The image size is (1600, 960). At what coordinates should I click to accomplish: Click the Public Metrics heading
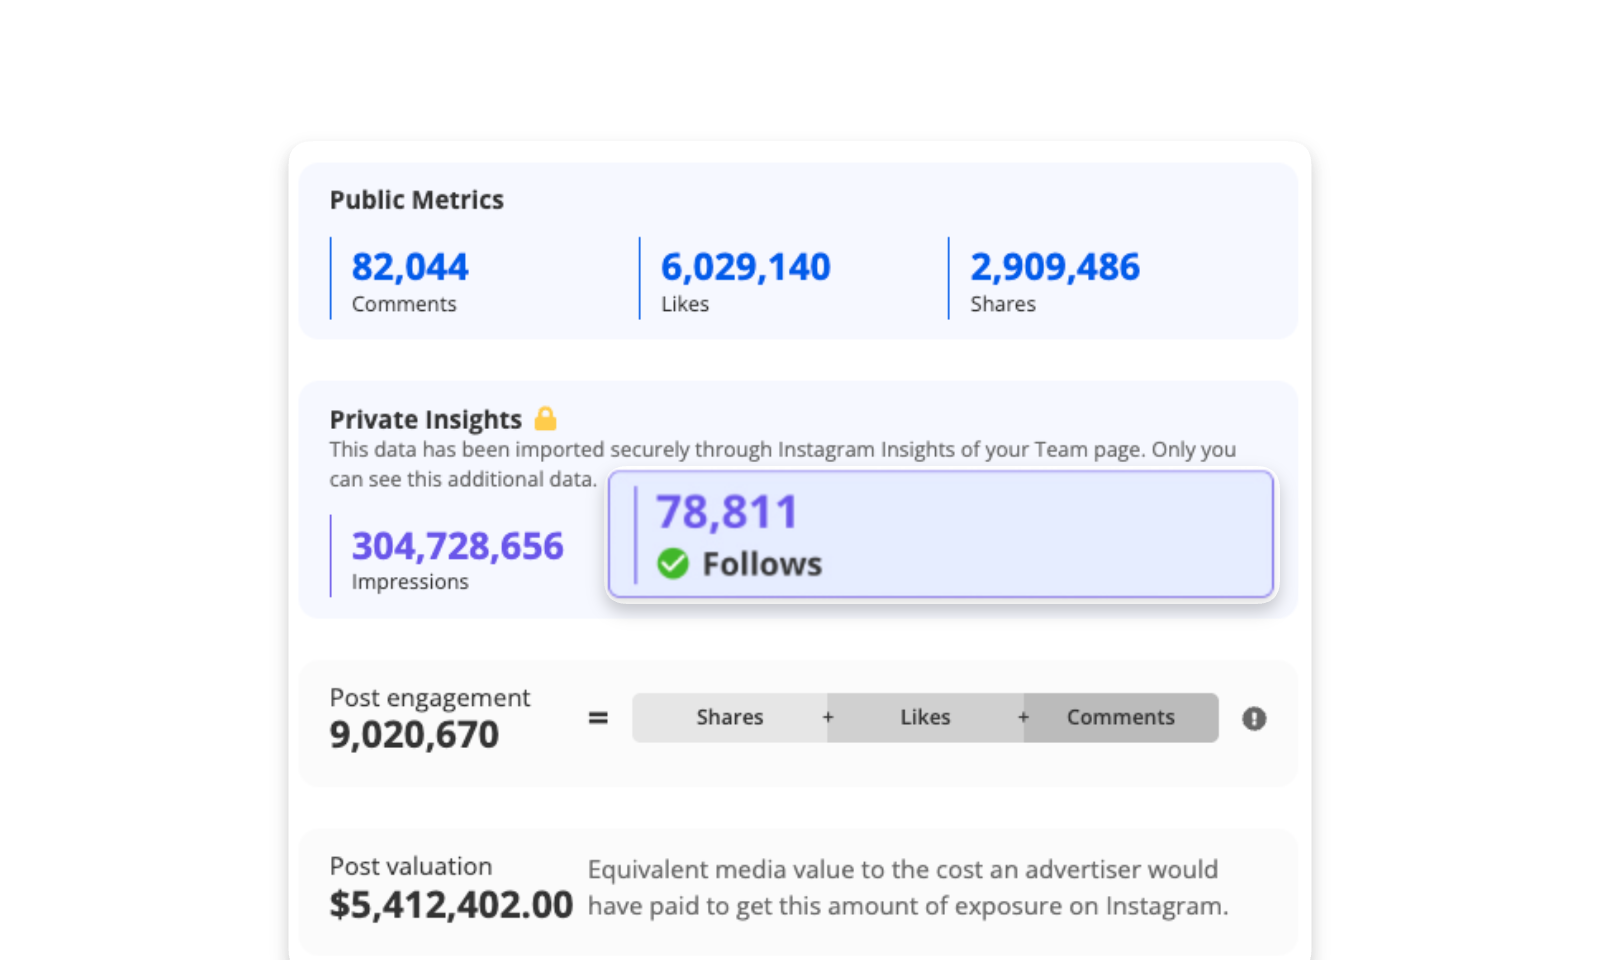[x=417, y=200]
